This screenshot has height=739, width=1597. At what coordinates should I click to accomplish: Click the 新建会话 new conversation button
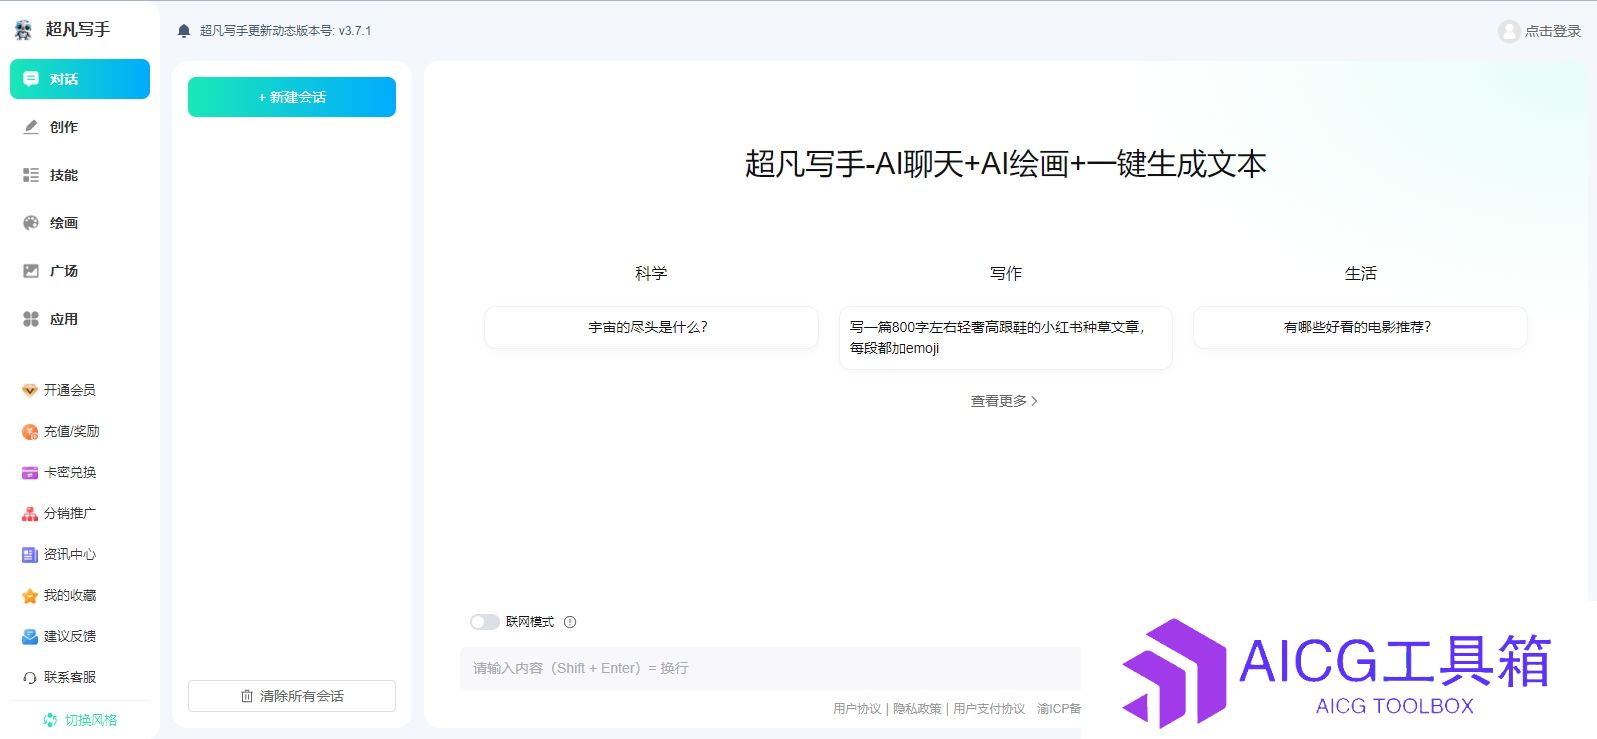pyautogui.click(x=292, y=97)
